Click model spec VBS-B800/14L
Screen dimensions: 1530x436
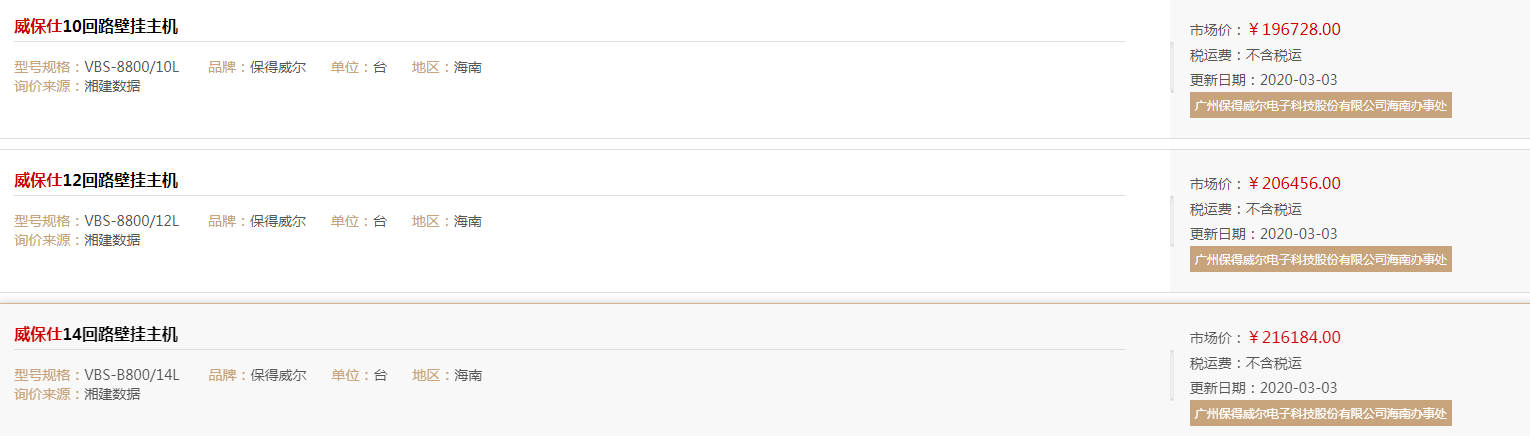coord(131,376)
